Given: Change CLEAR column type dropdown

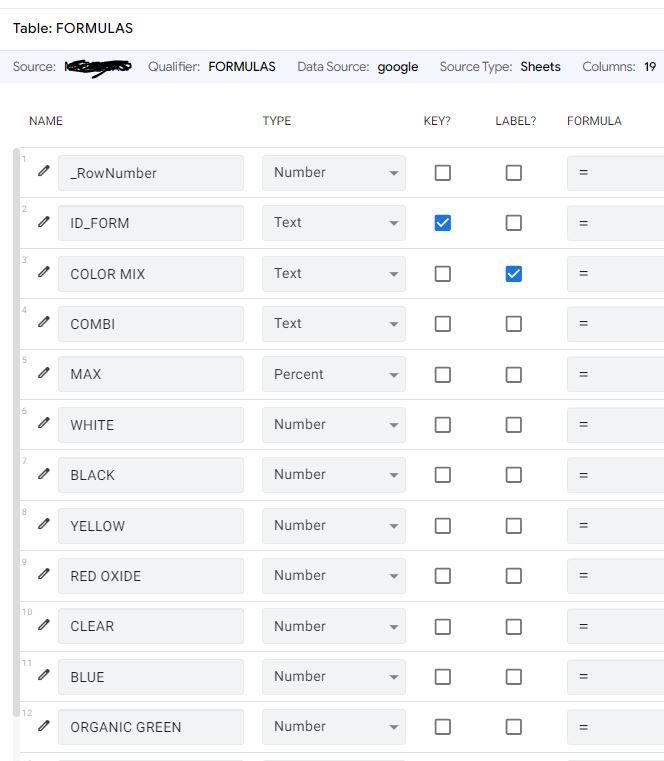Looking at the screenshot, I should point(334,626).
